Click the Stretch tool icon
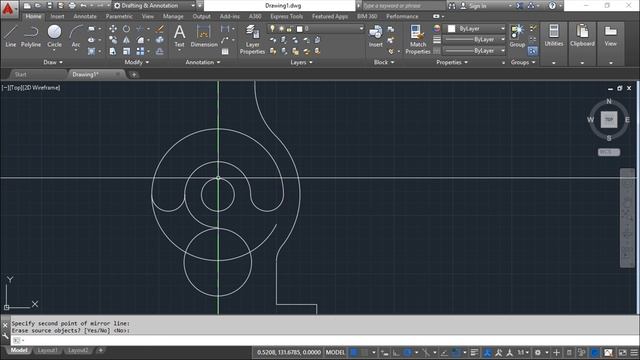The width and height of the screenshot is (640, 360). pyautogui.click(x=113, y=51)
